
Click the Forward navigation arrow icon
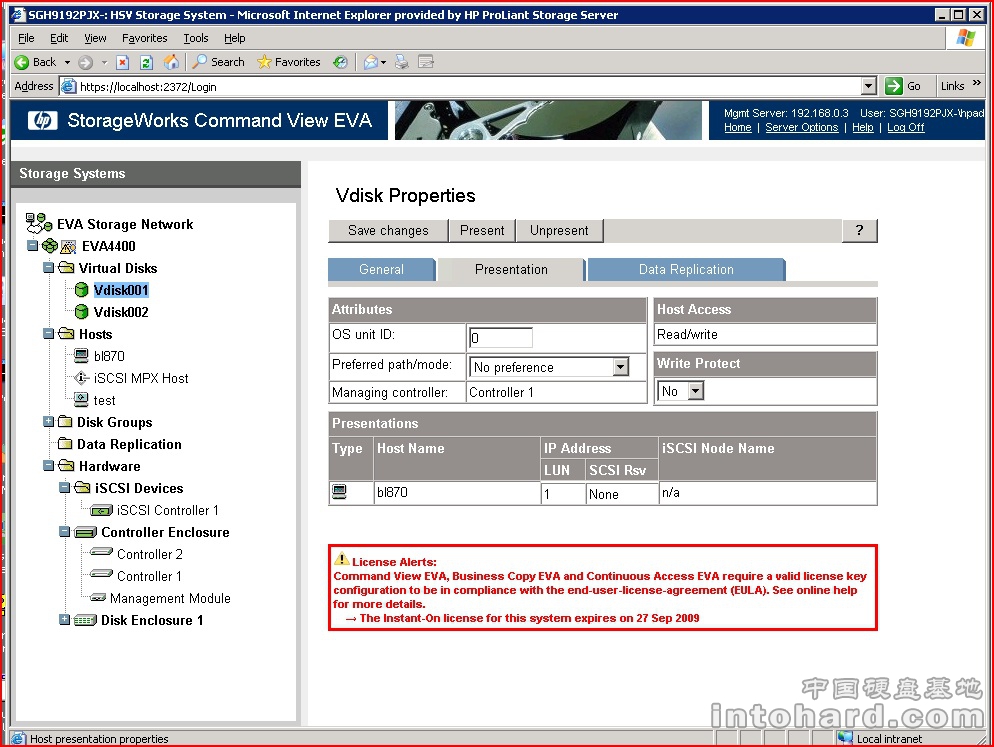point(86,62)
